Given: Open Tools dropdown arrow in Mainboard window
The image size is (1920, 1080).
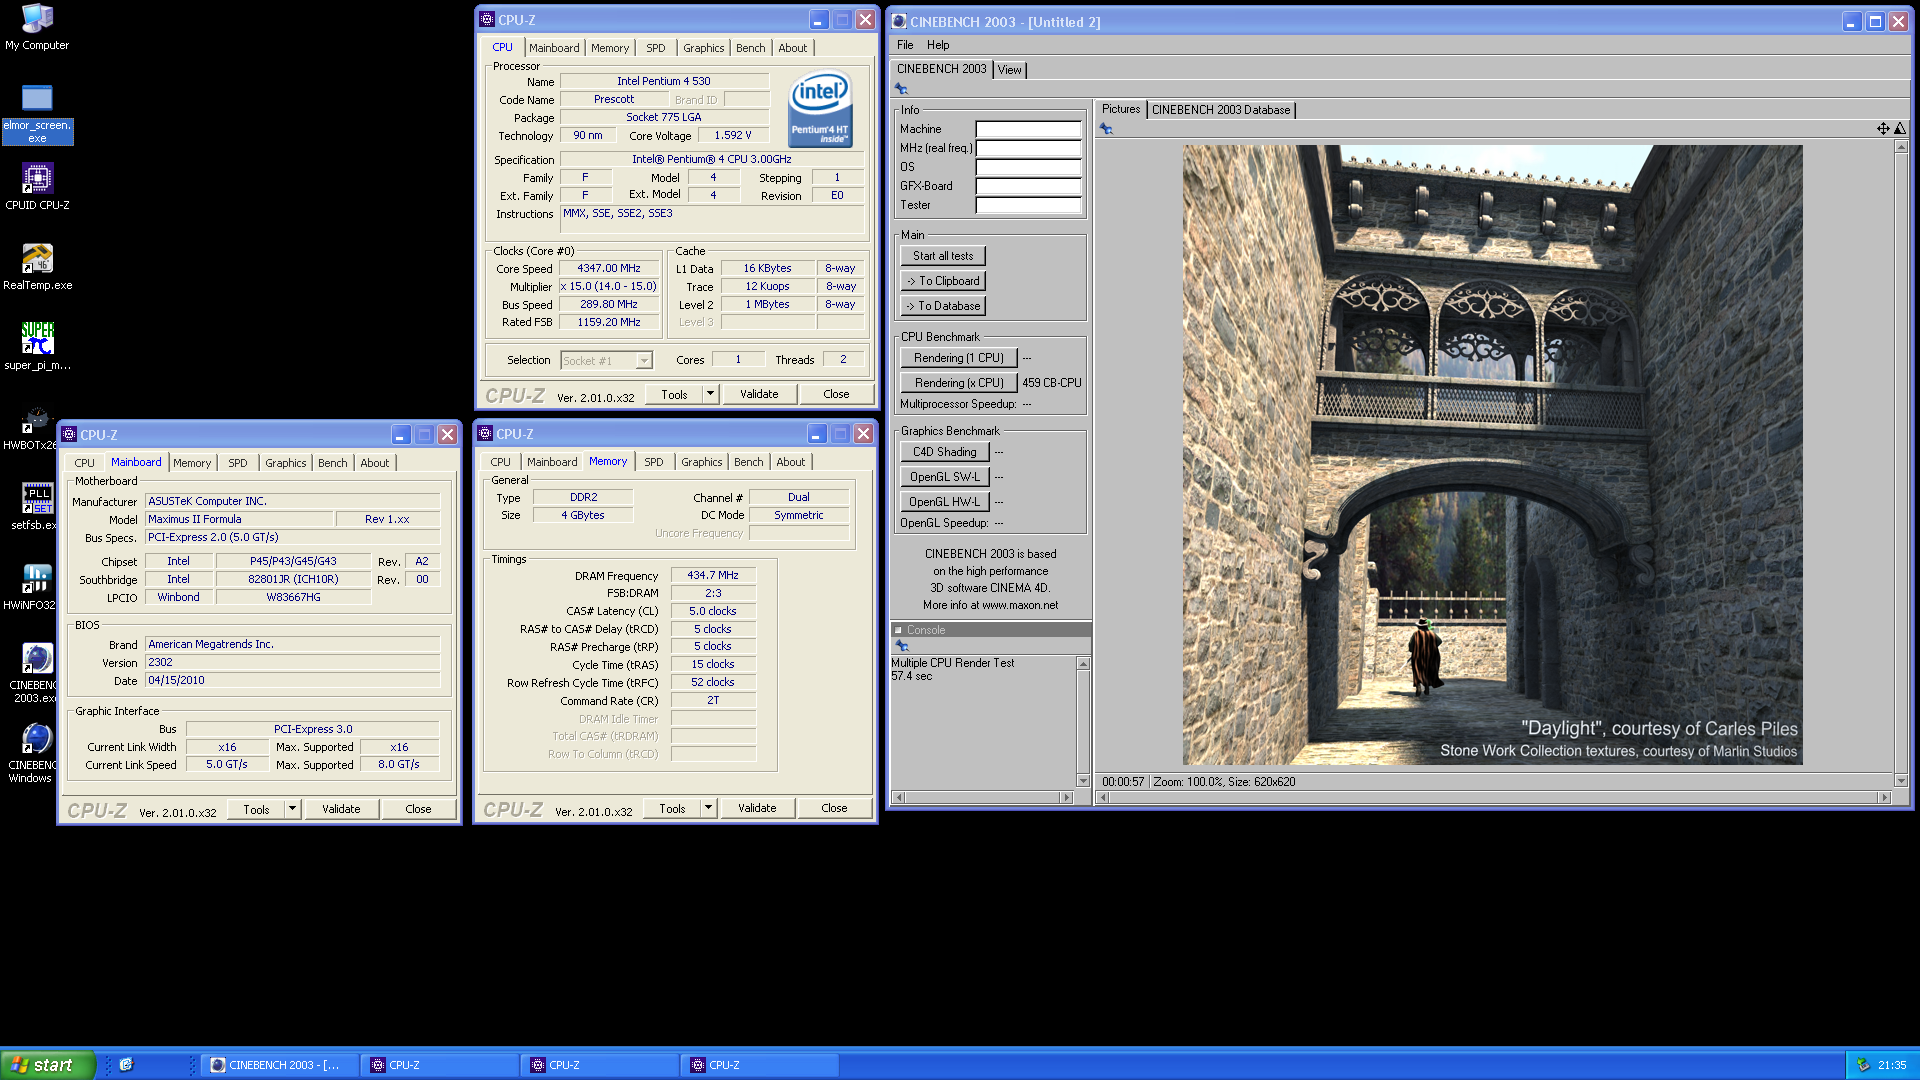Looking at the screenshot, I should (292, 808).
